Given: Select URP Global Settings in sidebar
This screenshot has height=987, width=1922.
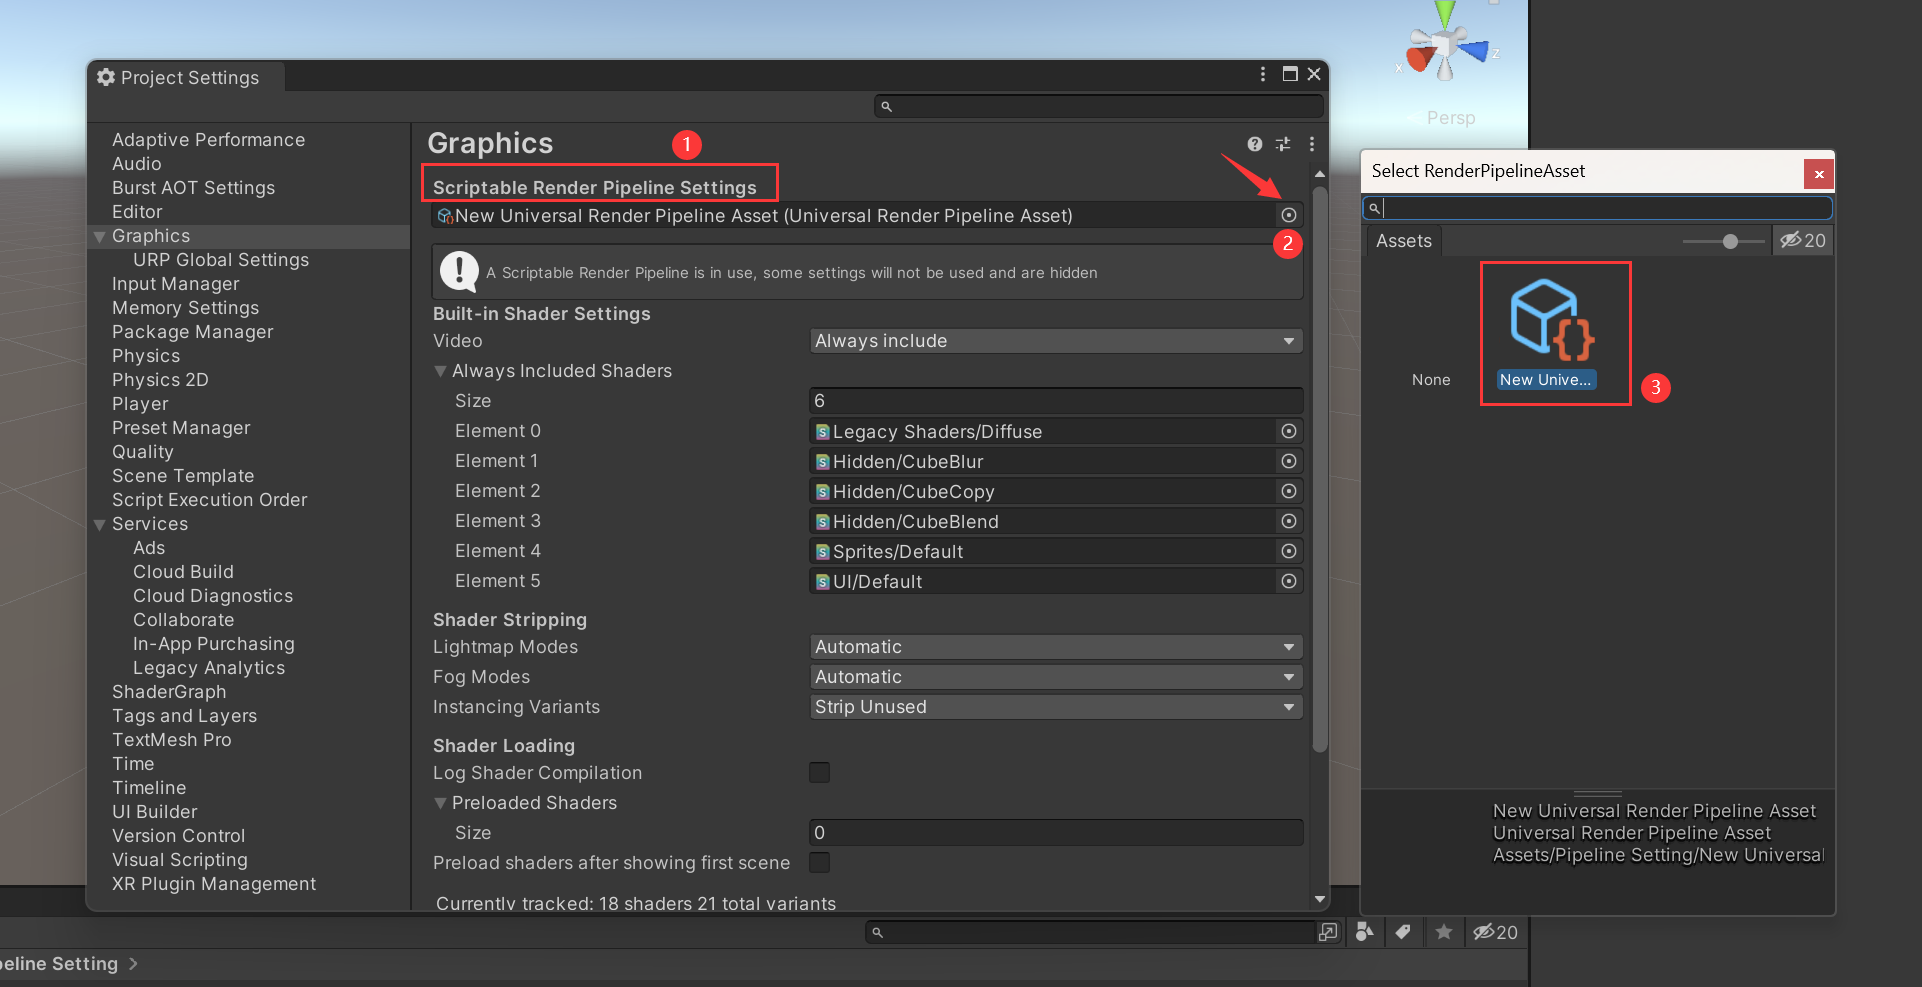Looking at the screenshot, I should [x=221, y=260].
